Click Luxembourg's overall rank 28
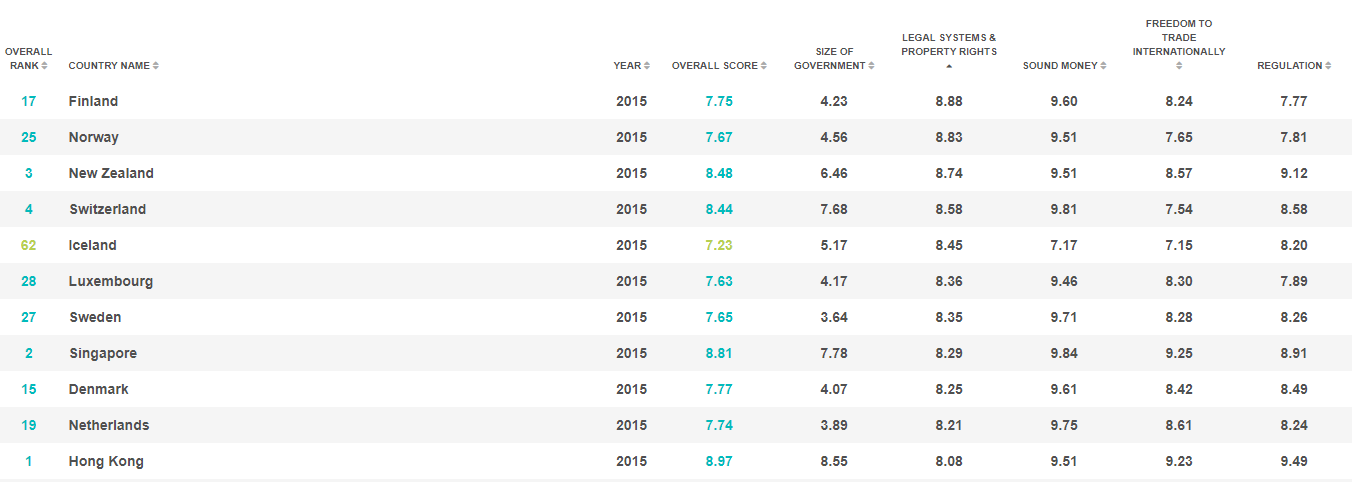This screenshot has width=1358, height=482. [28, 281]
